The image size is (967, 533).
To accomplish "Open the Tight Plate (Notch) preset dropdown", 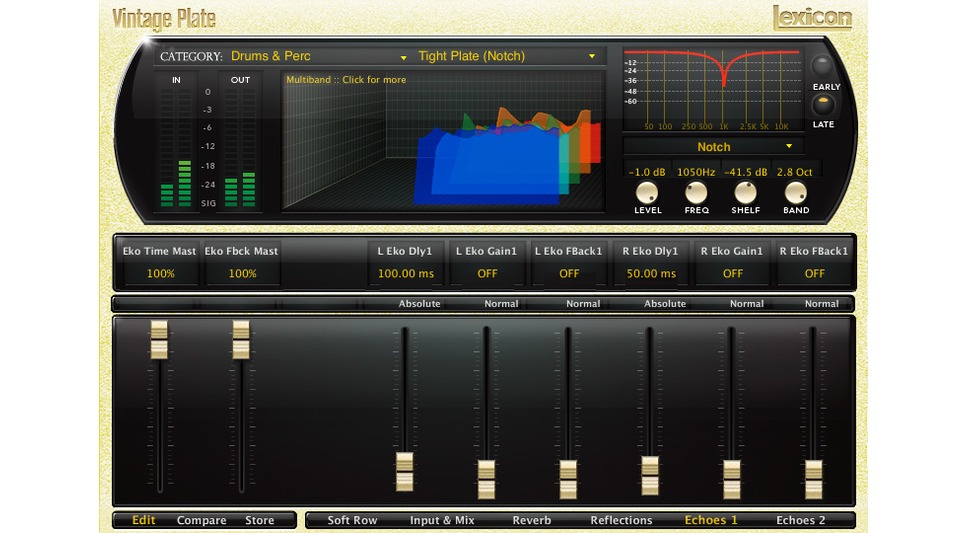I will click(x=507, y=56).
